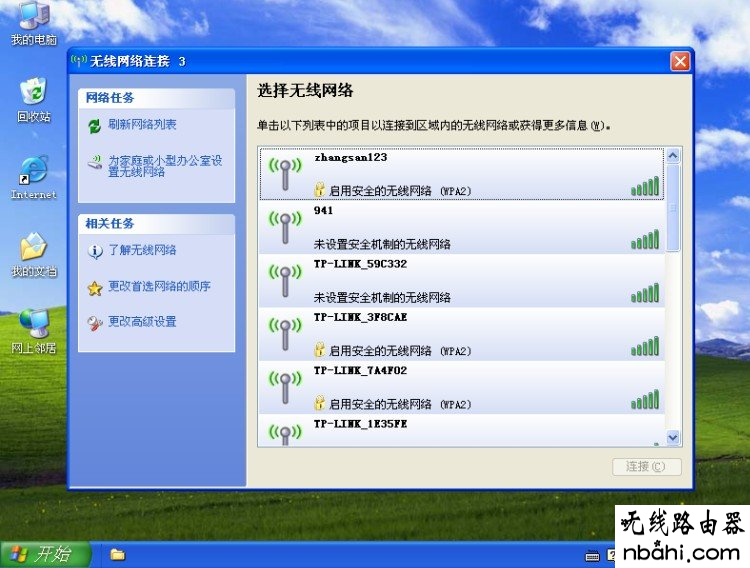The width and height of the screenshot is (750, 568).
Task: Click the network list scroll down arrow
Action: point(673,437)
